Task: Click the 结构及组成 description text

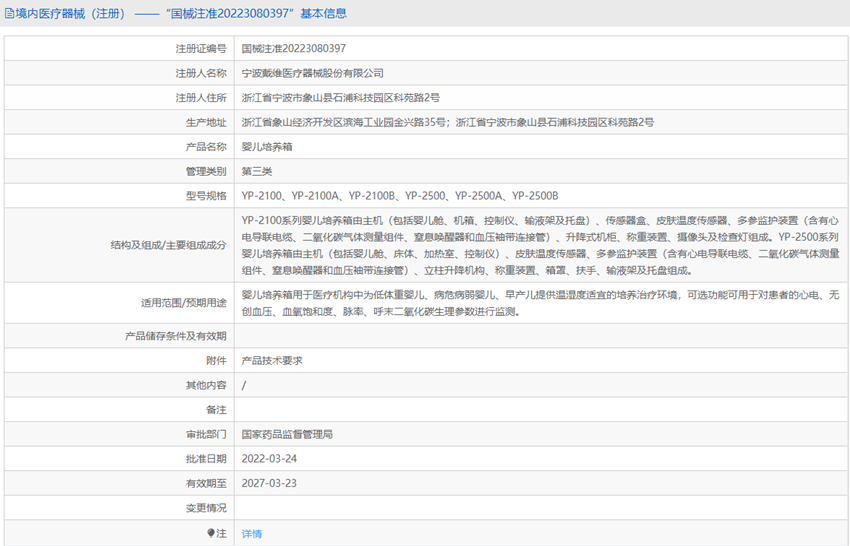Action: tap(540, 245)
